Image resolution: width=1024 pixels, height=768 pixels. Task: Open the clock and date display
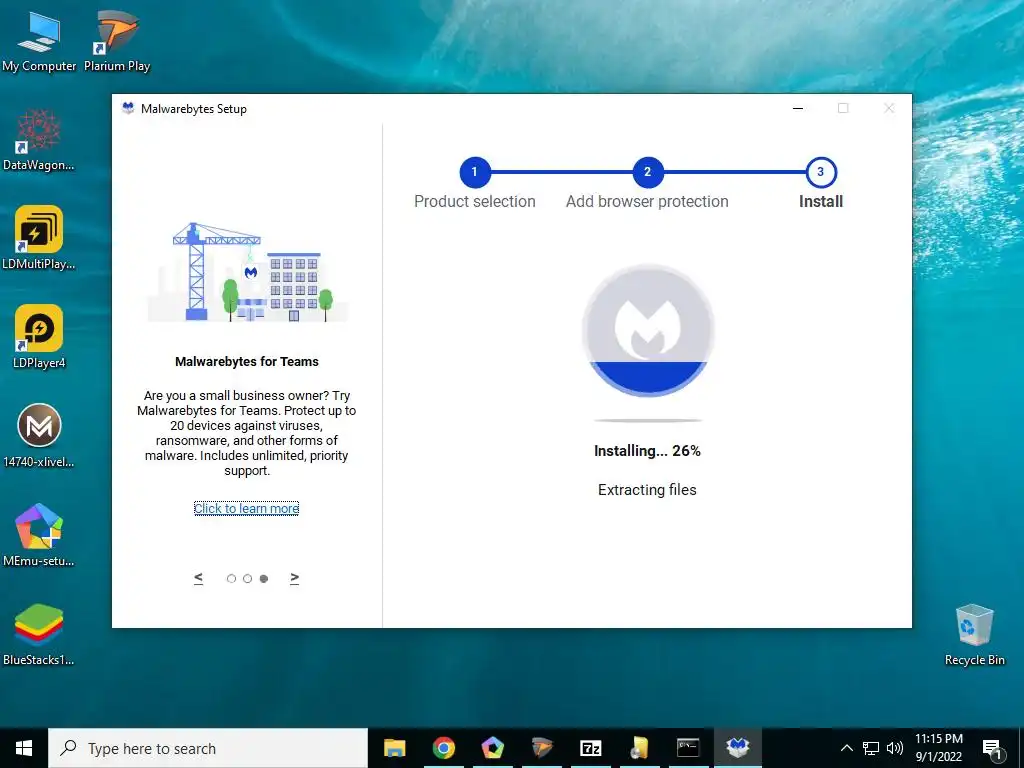click(x=938, y=748)
